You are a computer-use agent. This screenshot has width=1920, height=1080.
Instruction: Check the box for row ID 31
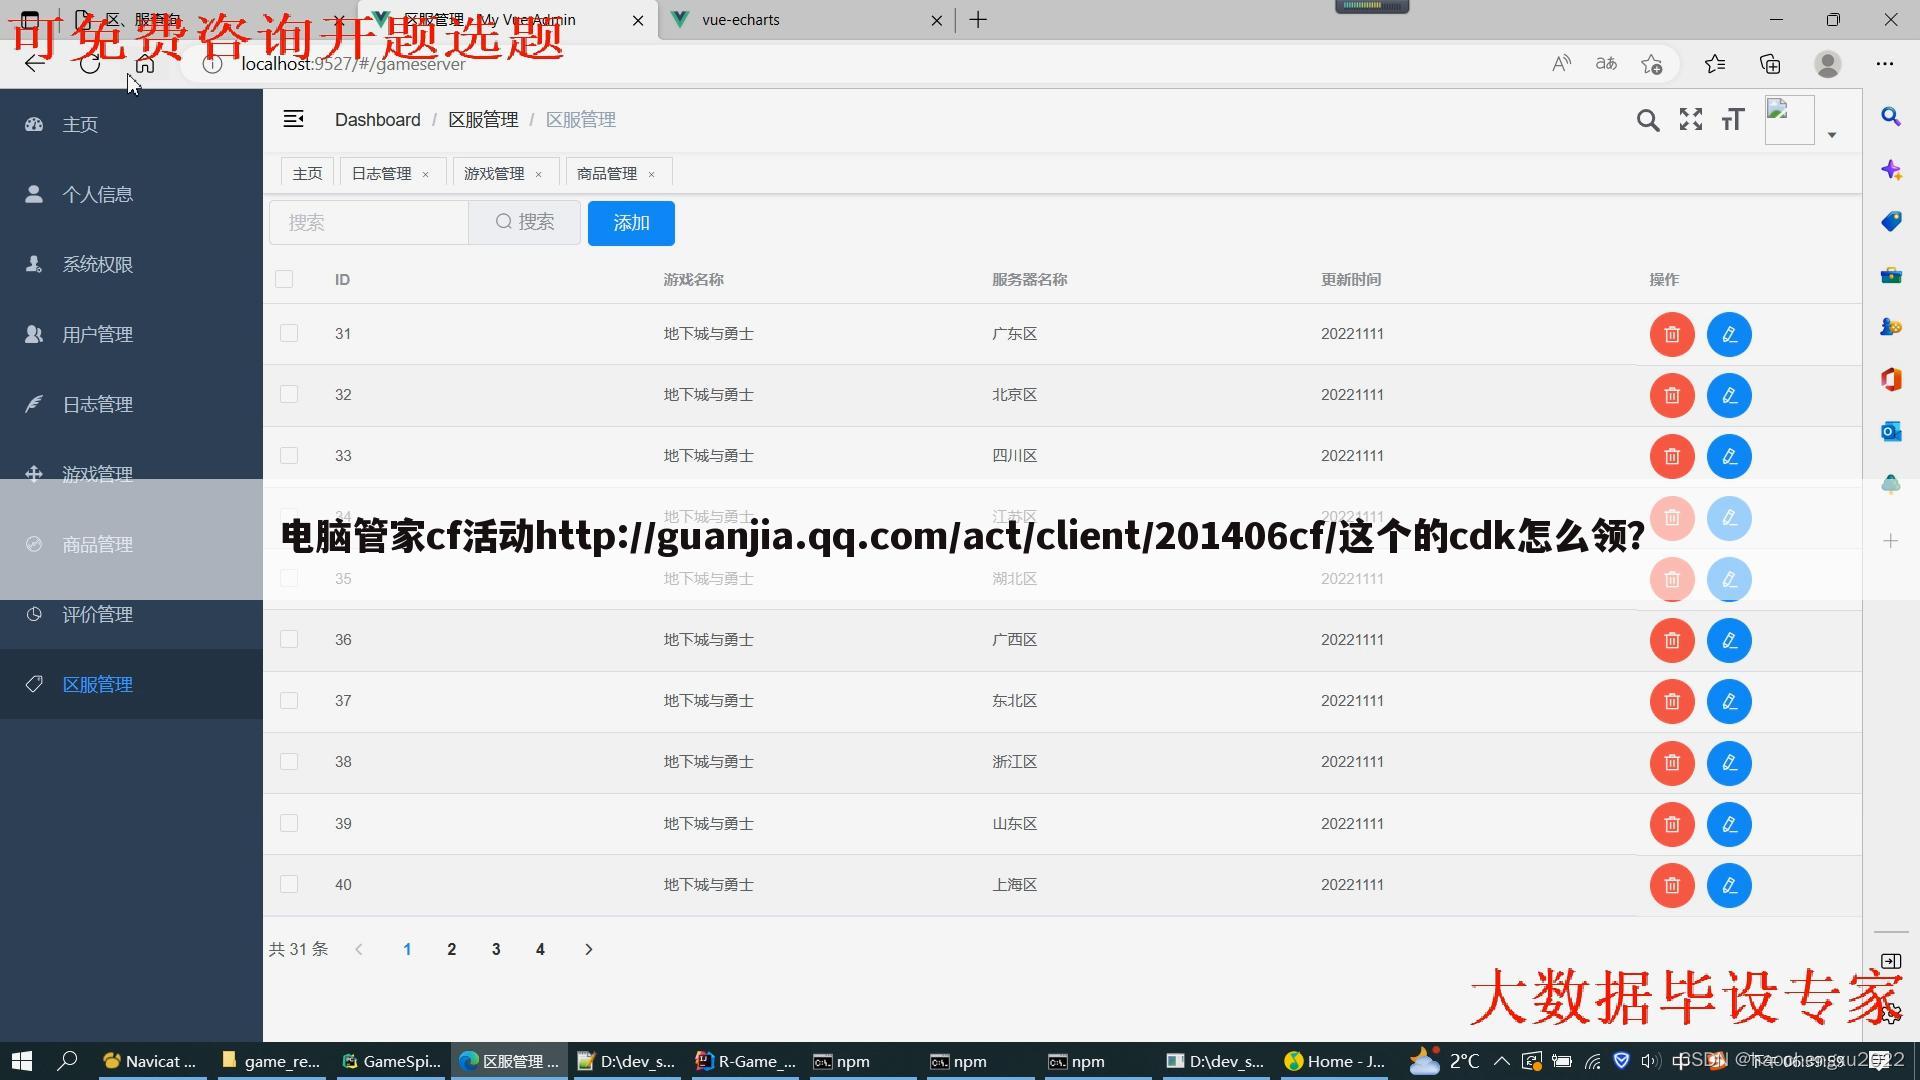click(x=289, y=333)
